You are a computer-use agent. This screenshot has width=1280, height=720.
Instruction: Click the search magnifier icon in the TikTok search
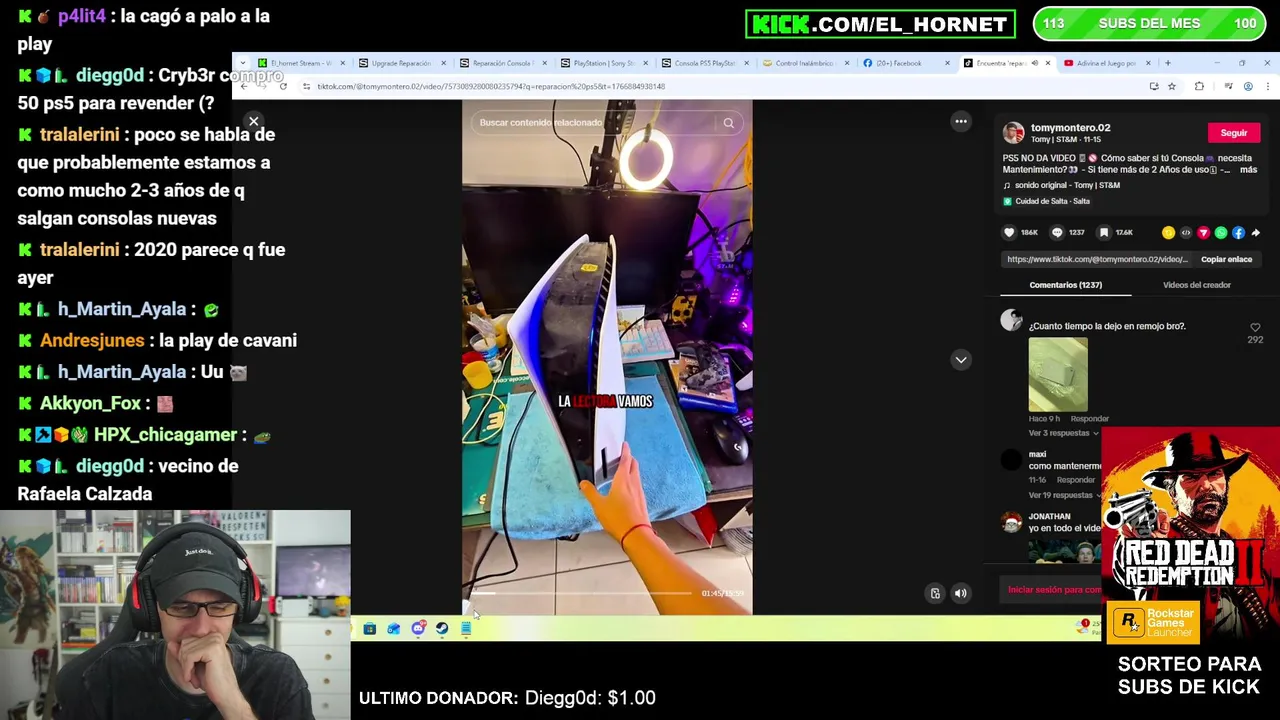point(728,123)
